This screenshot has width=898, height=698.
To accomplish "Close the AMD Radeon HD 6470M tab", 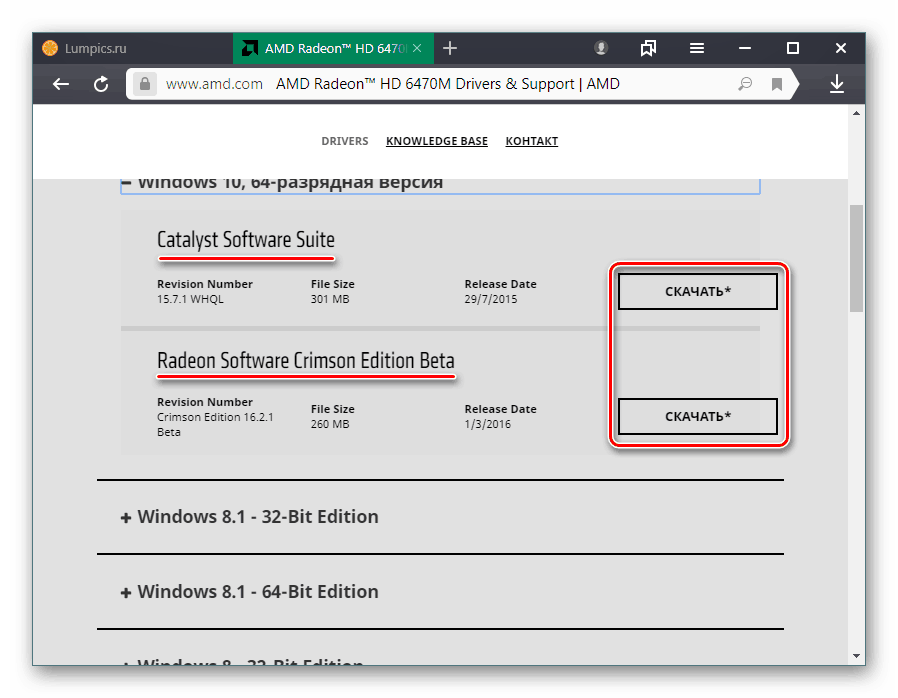I will [417, 48].
